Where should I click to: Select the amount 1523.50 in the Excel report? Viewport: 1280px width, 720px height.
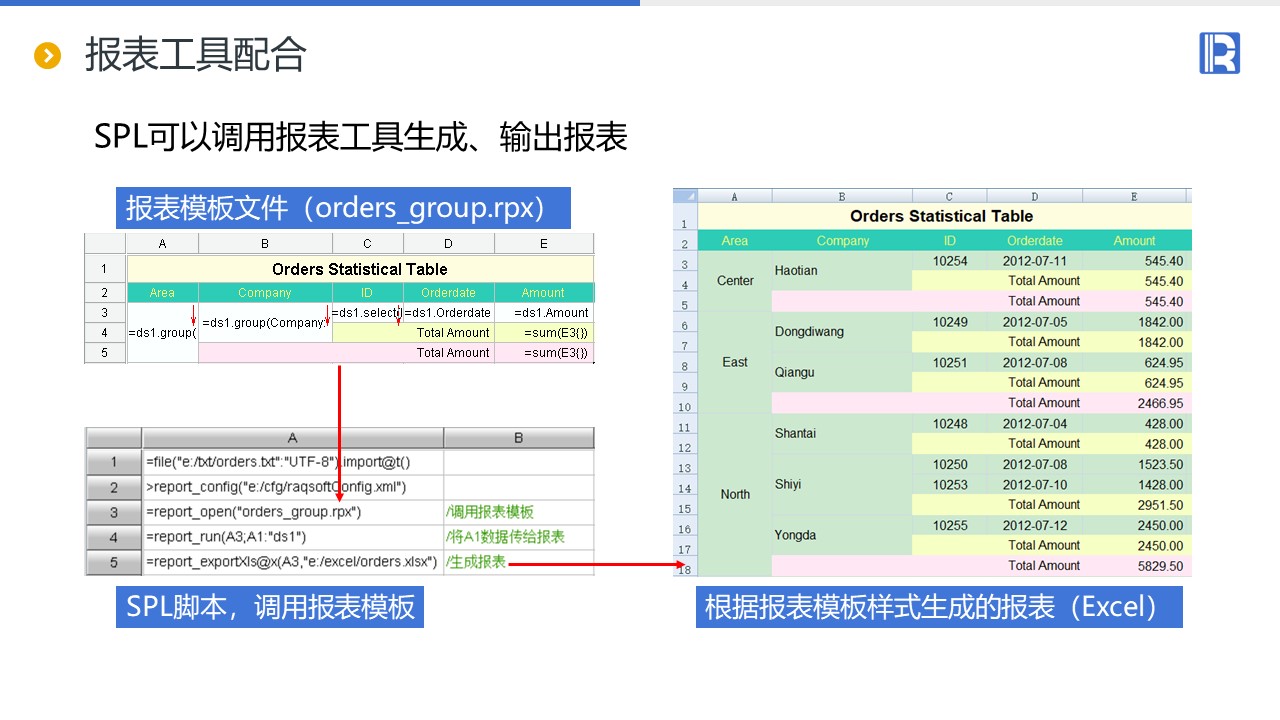(1138, 464)
